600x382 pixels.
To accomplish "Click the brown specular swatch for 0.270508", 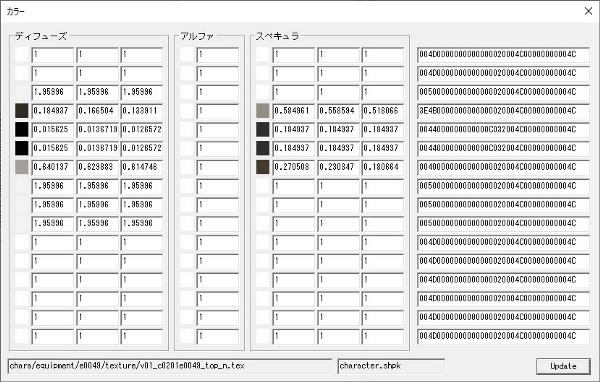I will (x=262, y=167).
